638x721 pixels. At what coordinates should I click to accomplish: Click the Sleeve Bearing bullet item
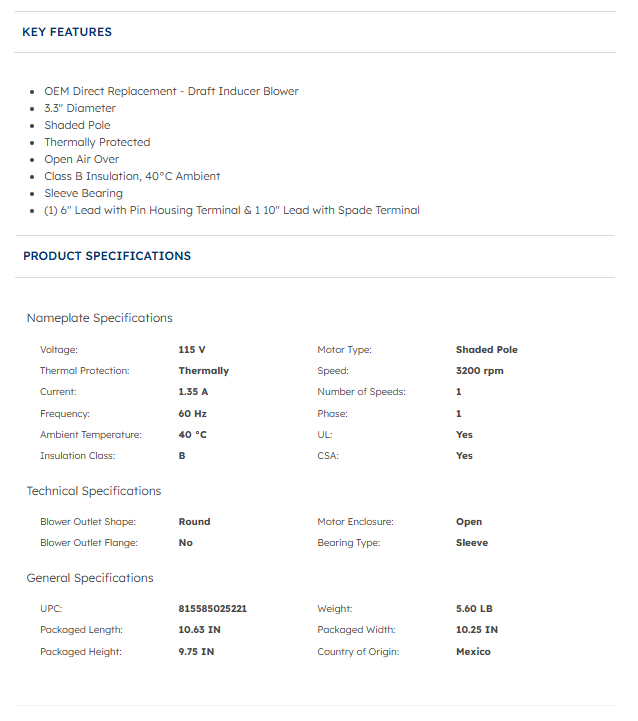click(83, 193)
